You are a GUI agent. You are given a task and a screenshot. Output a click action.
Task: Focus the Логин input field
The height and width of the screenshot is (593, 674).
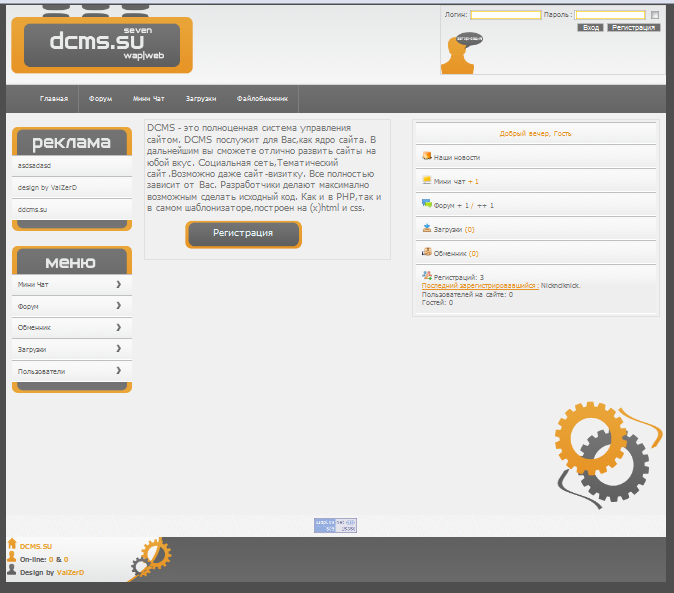coord(506,15)
